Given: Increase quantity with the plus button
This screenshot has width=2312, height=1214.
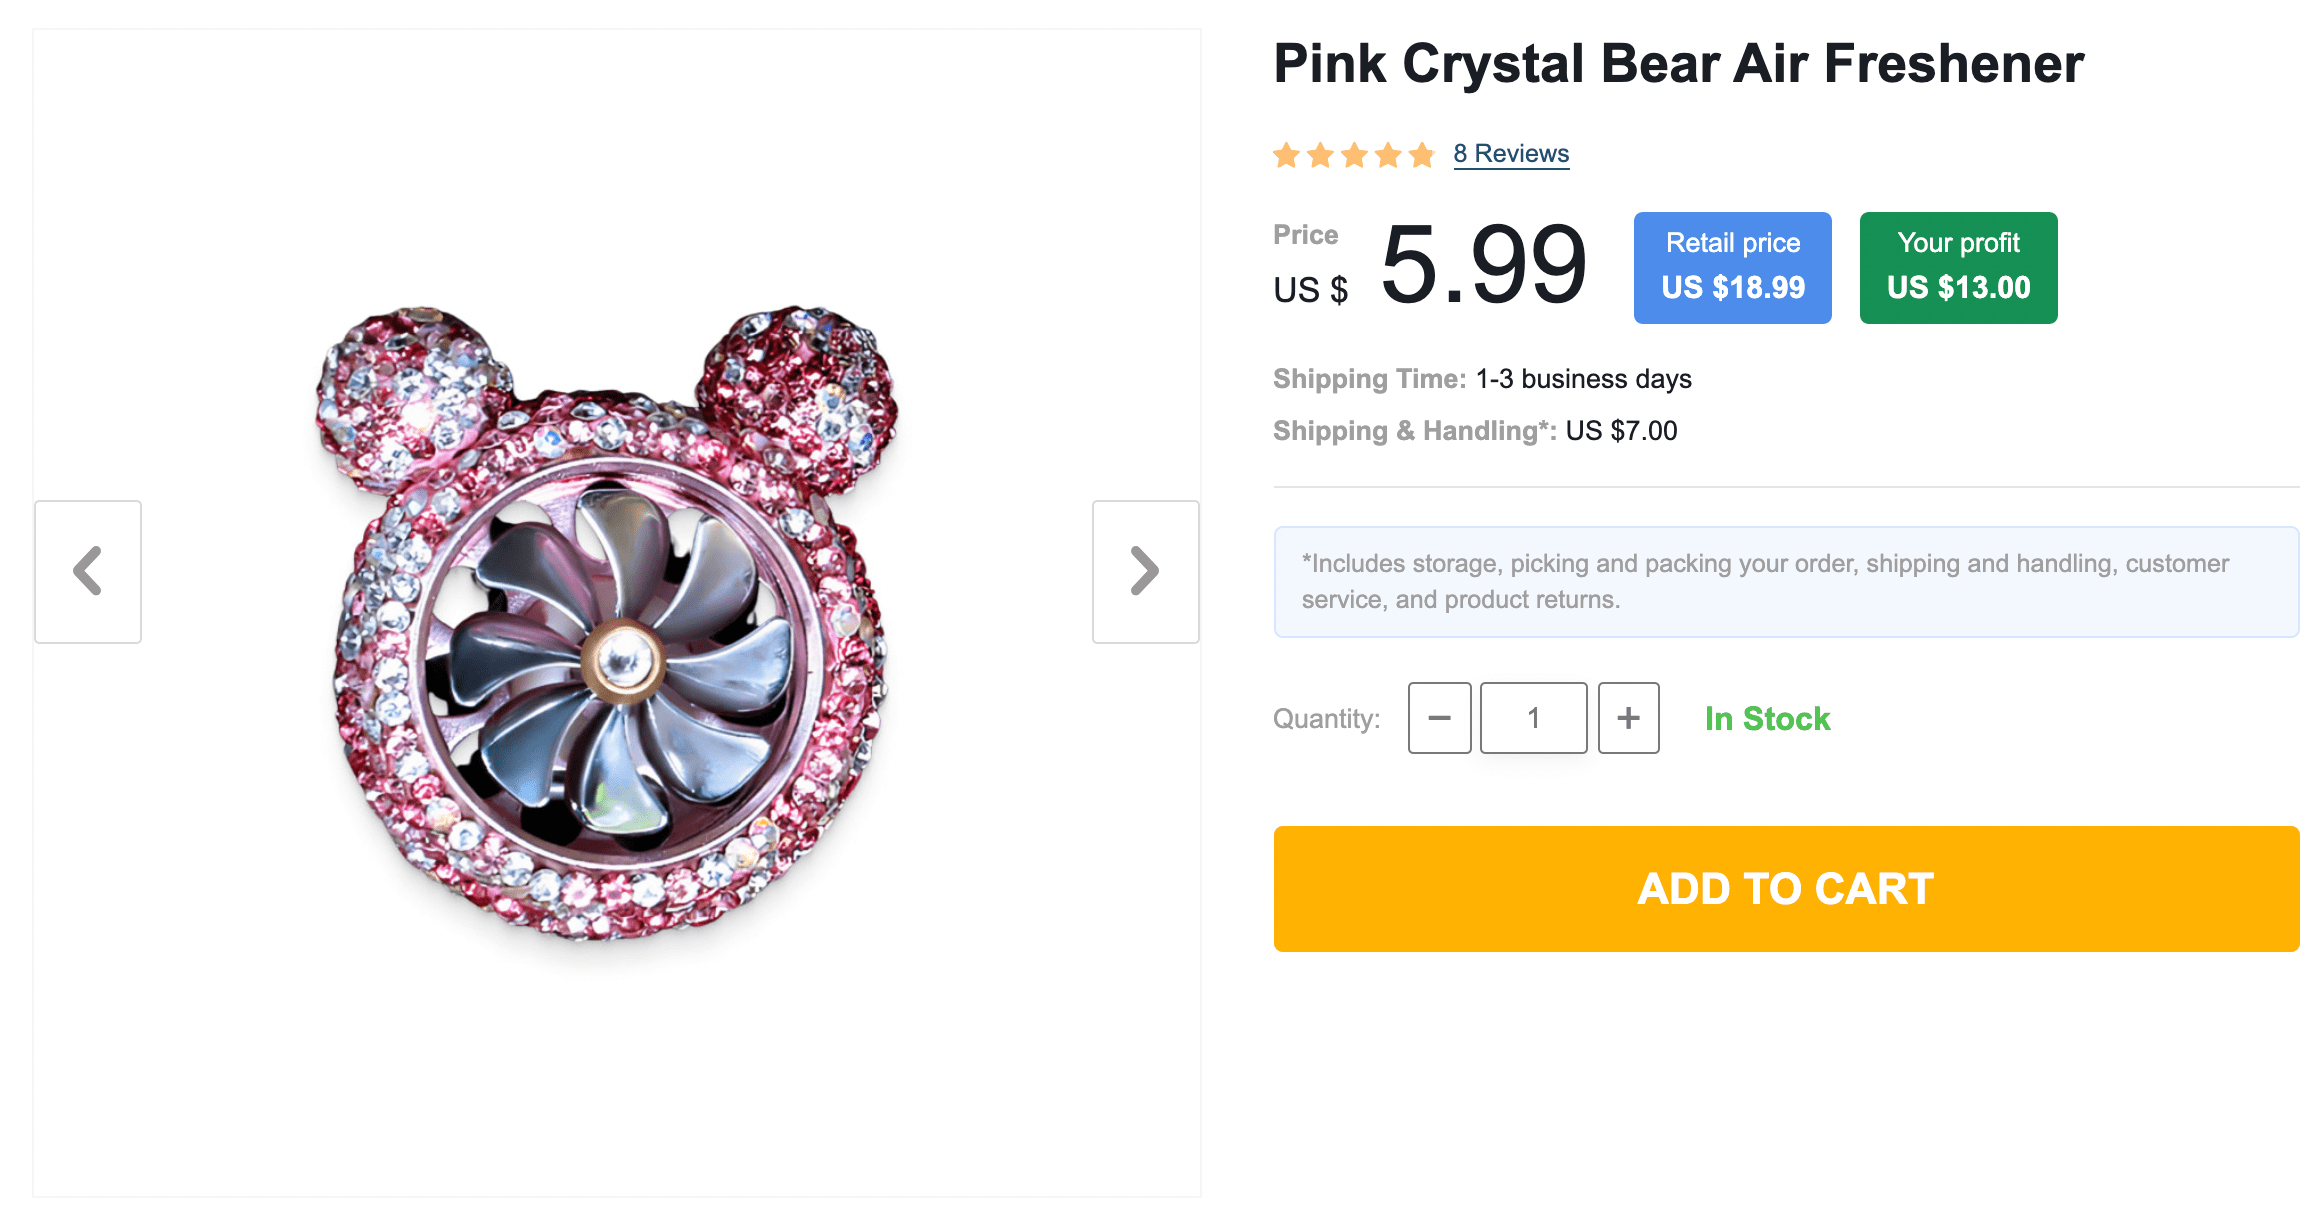Looking at the screenshot, I should tap(1628, 718).
